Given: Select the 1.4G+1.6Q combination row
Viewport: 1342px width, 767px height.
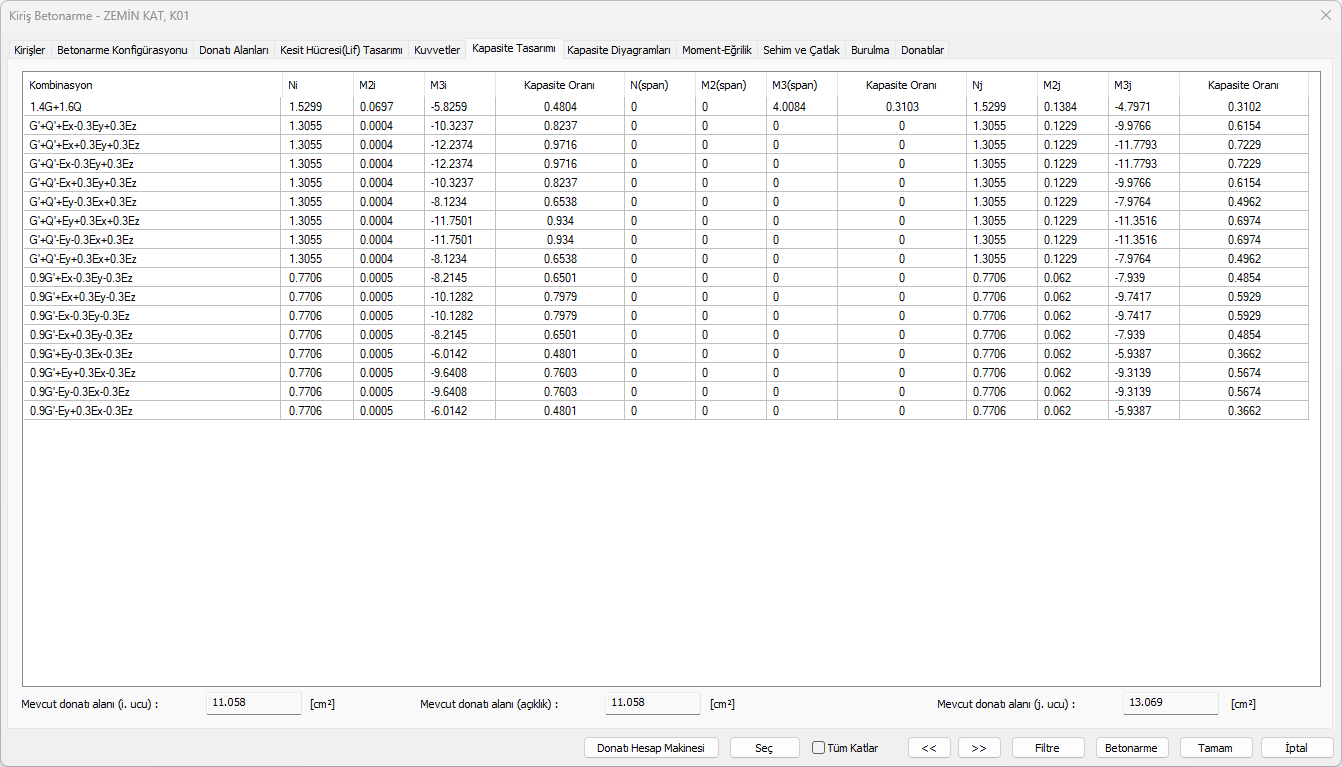Looking at the screenshot, I should 150,106.
